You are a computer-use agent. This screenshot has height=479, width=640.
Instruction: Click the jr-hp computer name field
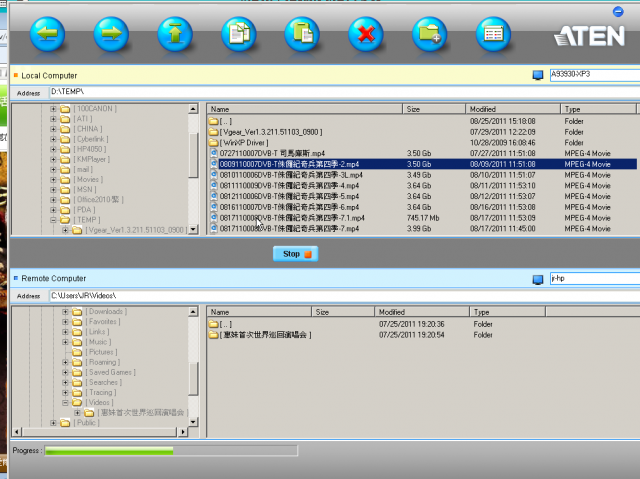595,279
